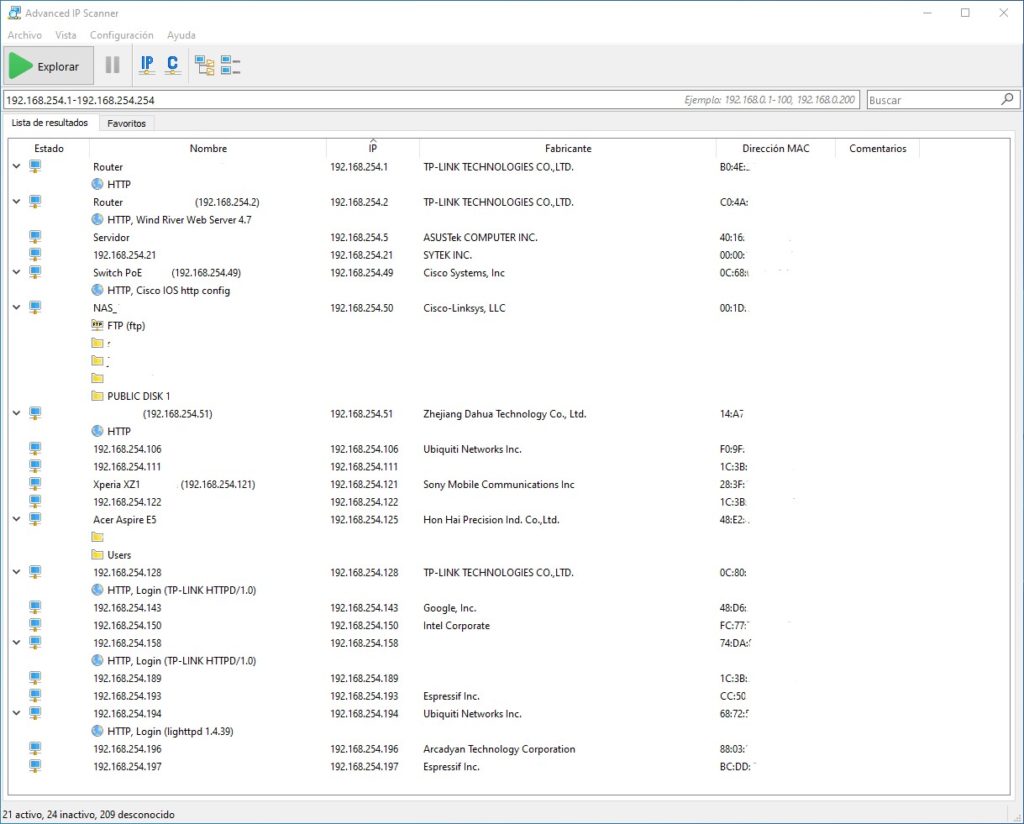Collapse the 192.168.254.158 row
The image size is (1024, 824).
16,642
